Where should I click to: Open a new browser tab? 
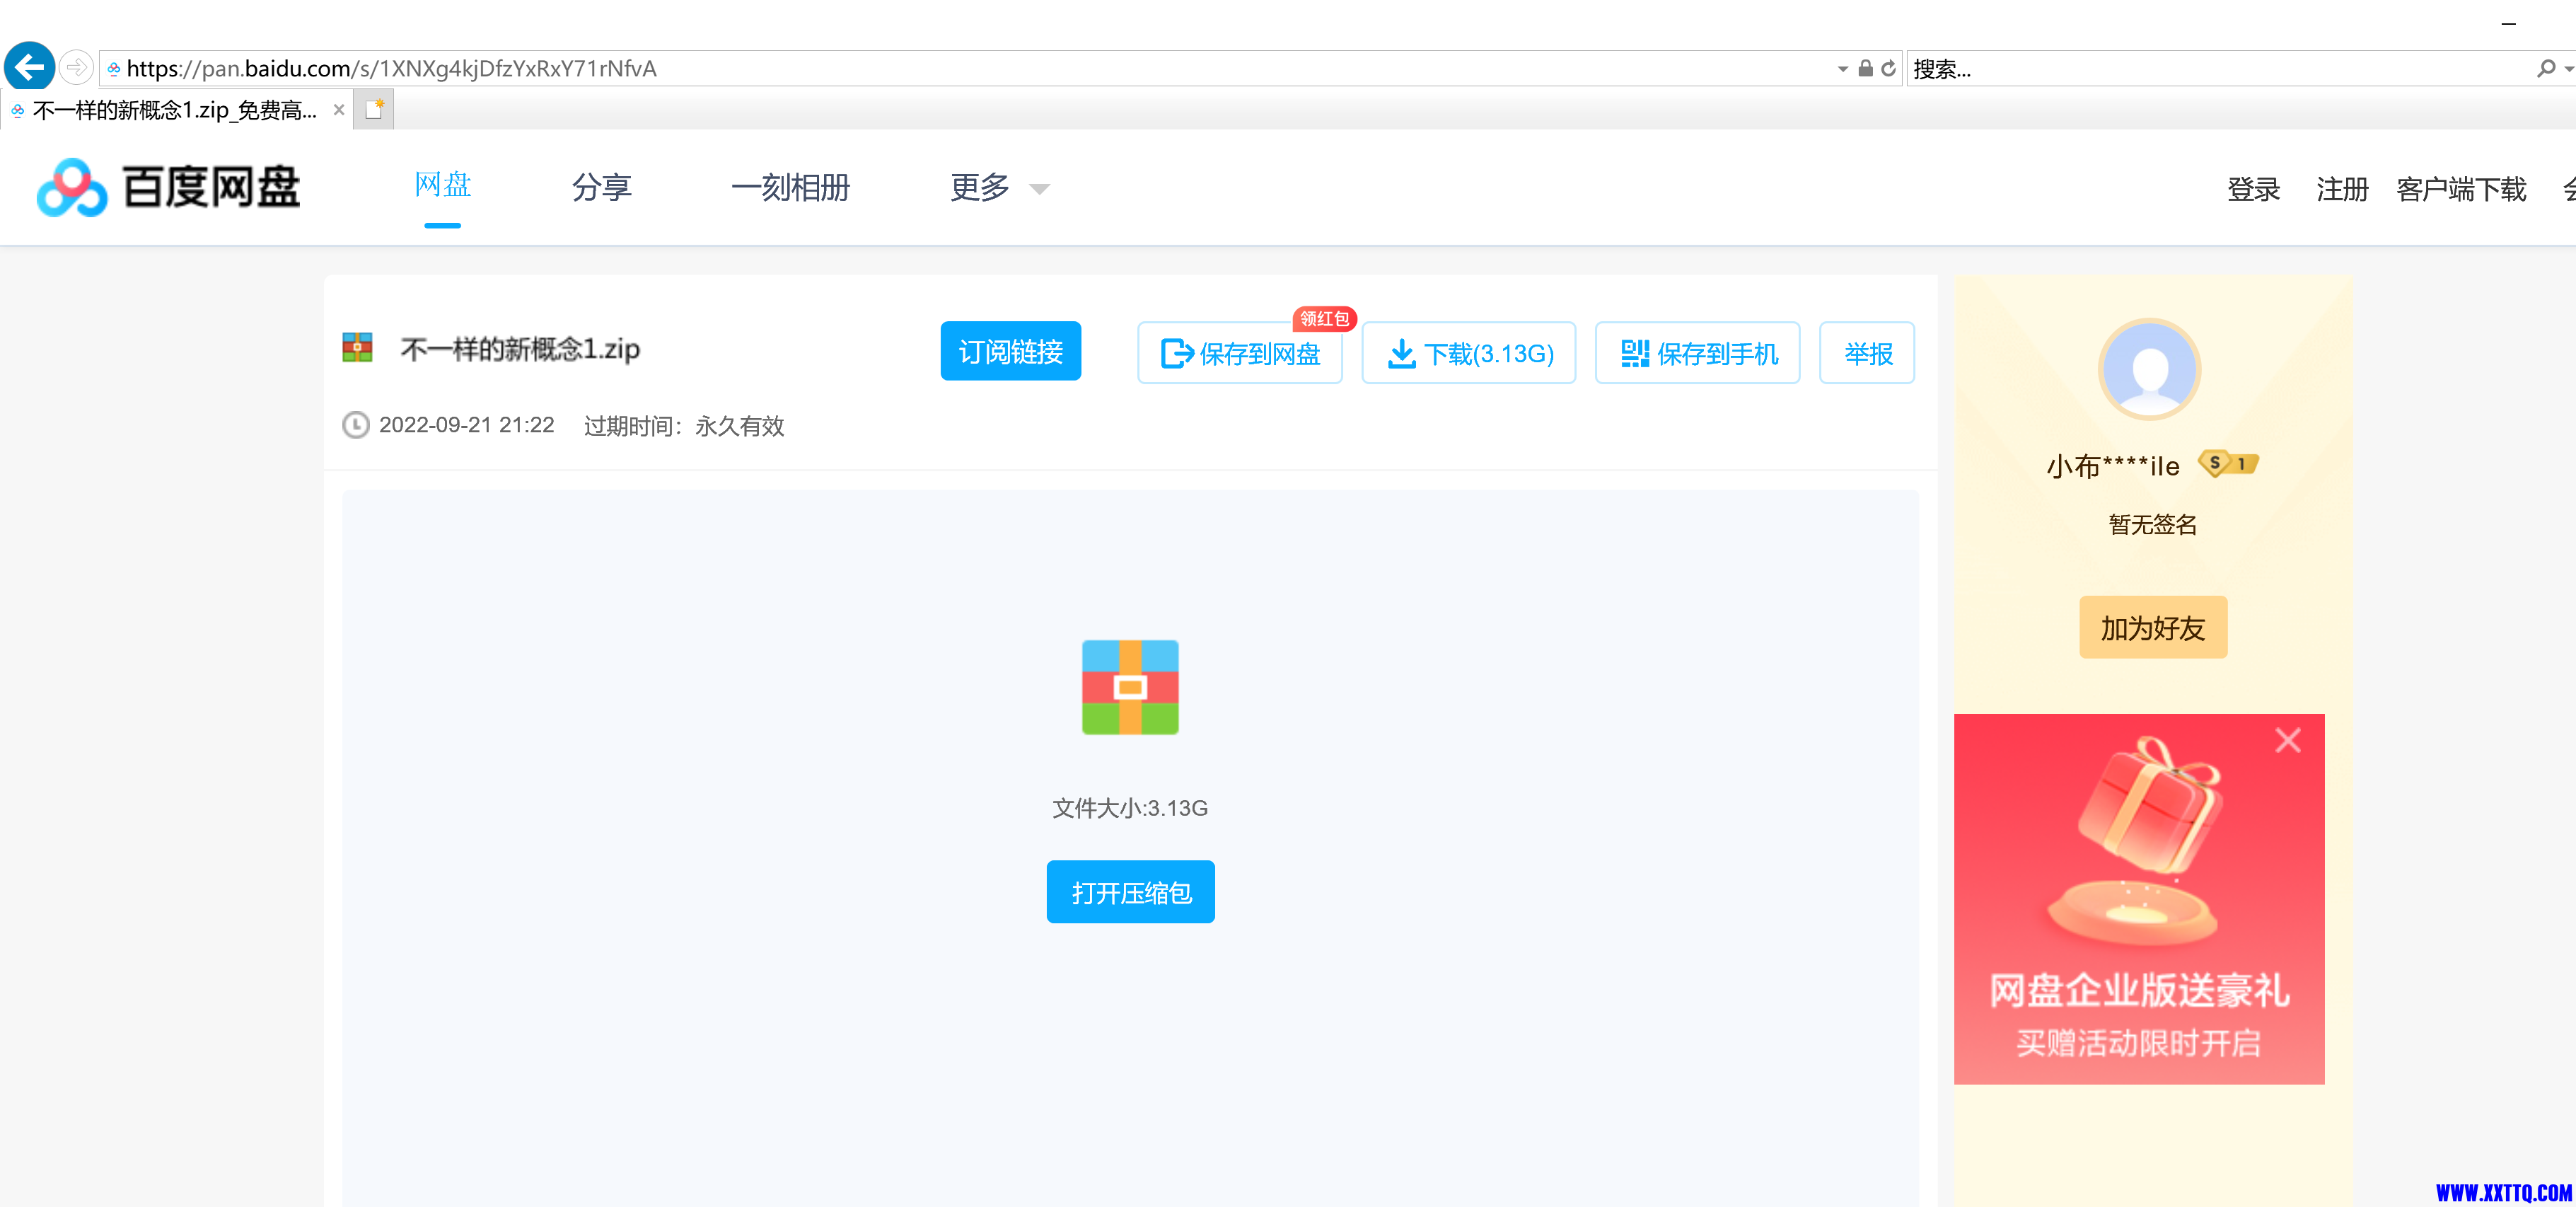374,110
